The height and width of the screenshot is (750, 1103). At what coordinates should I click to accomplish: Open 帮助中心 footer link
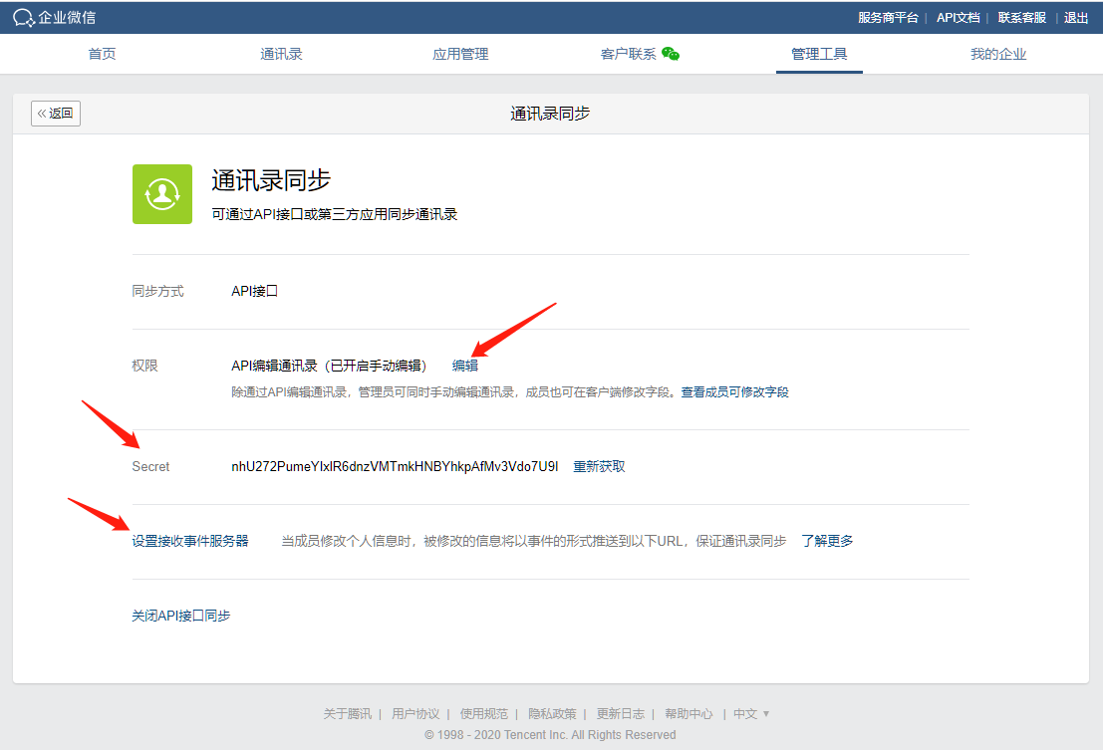pos(689,713)
